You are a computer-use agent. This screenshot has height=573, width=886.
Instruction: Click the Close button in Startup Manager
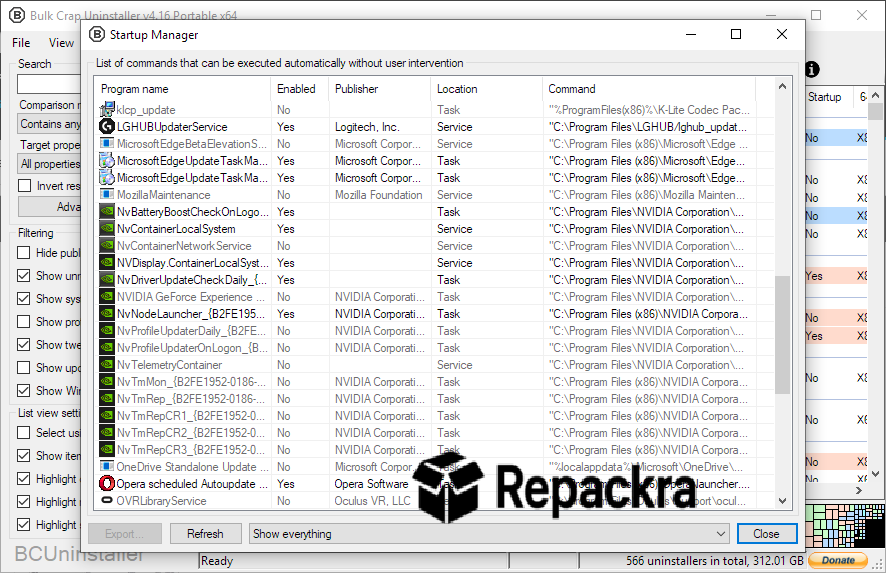(767, 533)
